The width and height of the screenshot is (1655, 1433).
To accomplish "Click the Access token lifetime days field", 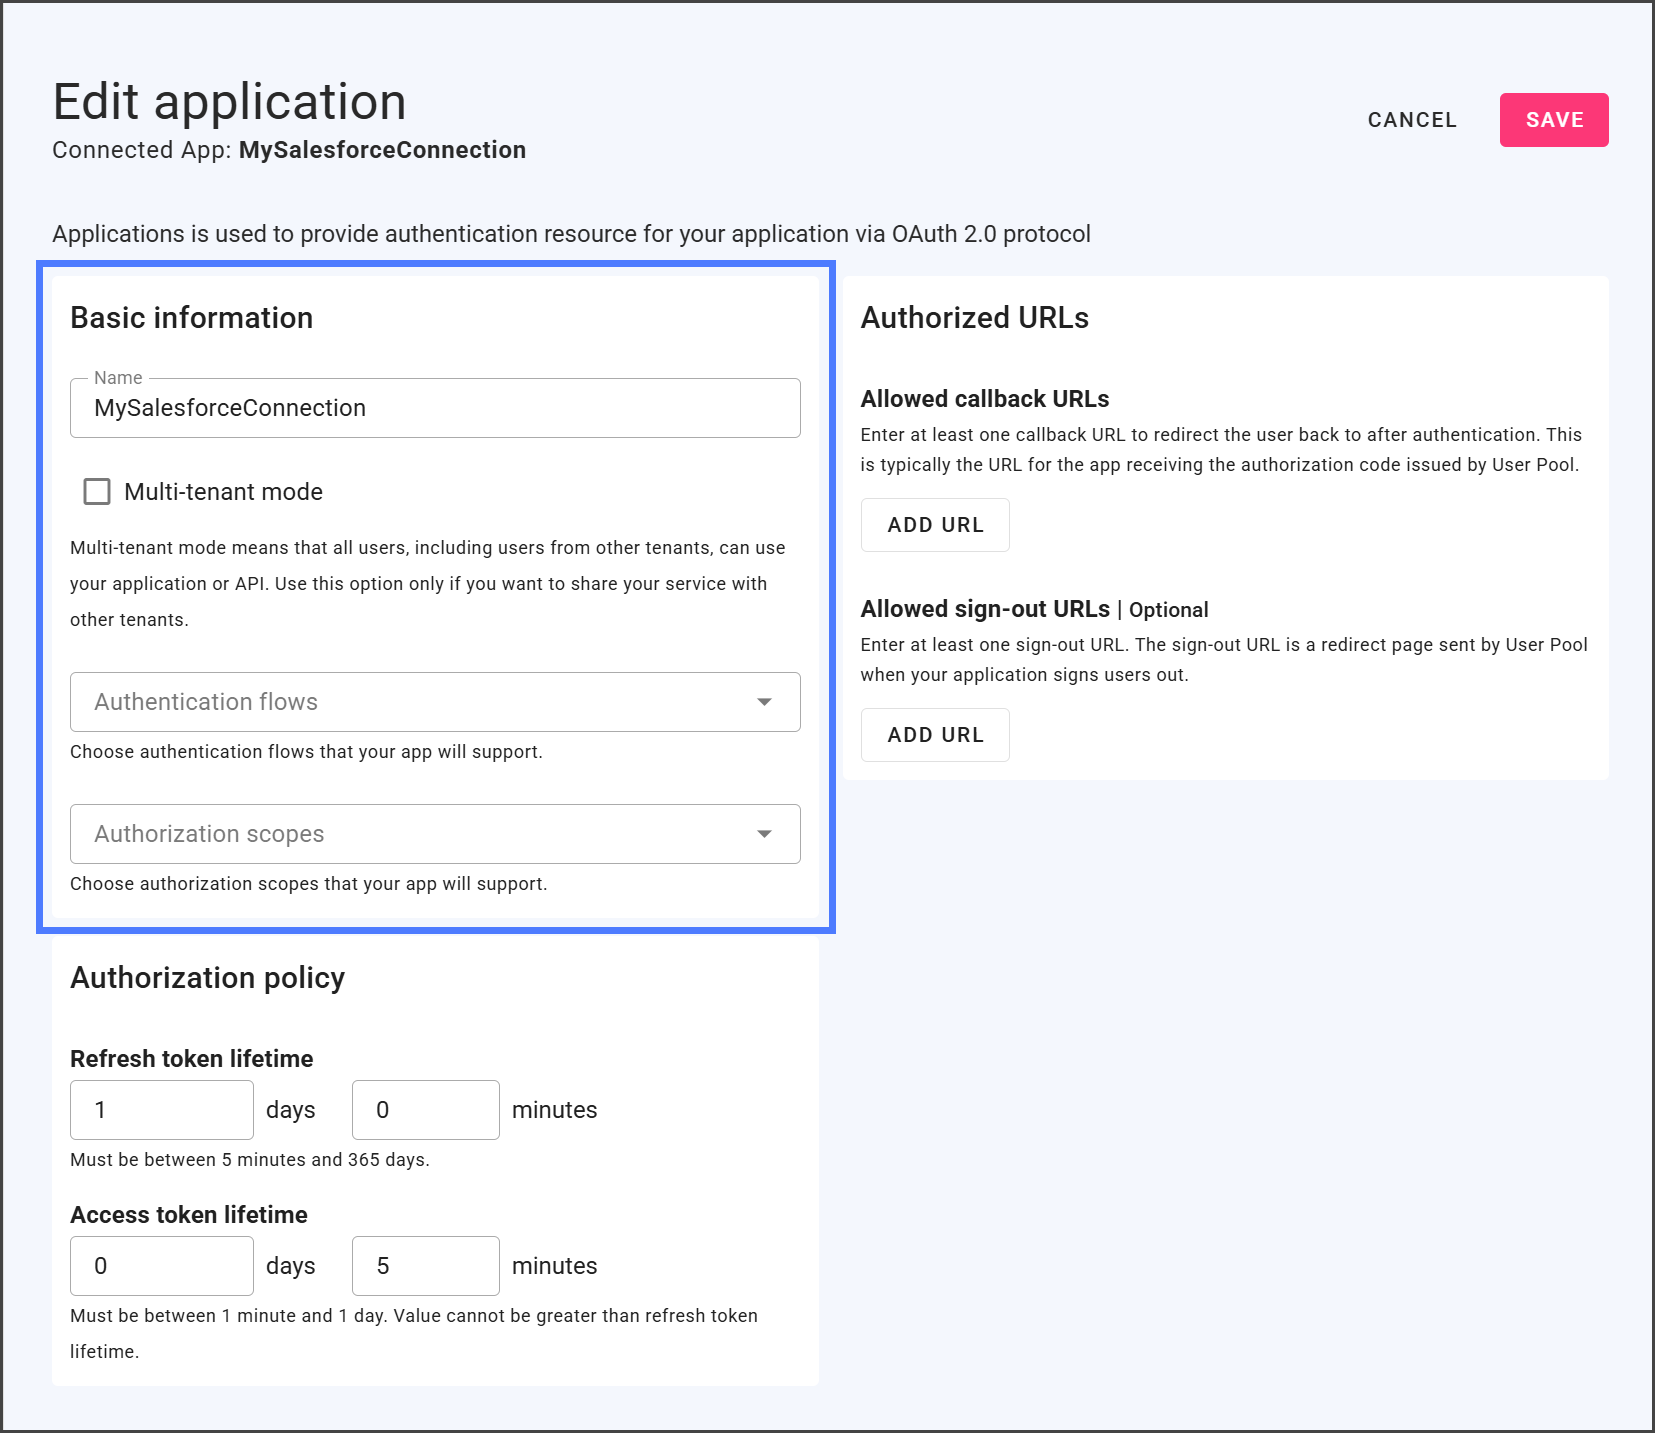I will click(161, 1266).
